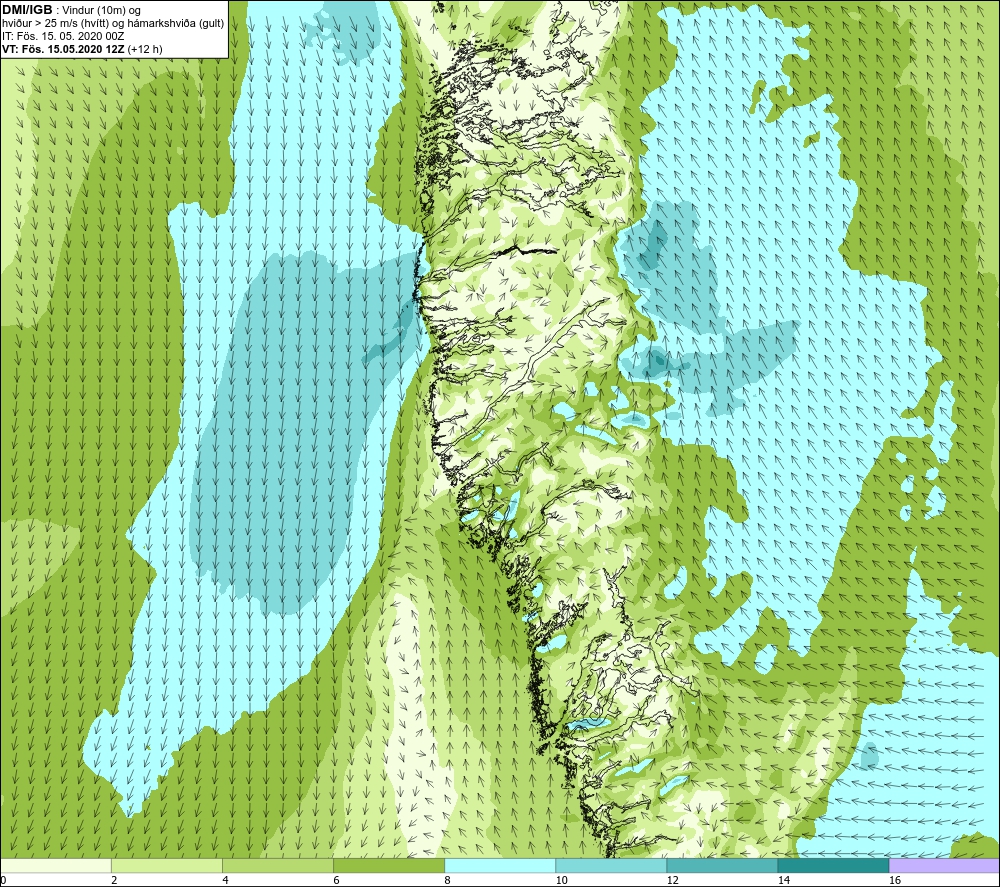Click the 'Vindur (10m) og' text
Screen dimensions: 1000x887
(x=102, y=11)
